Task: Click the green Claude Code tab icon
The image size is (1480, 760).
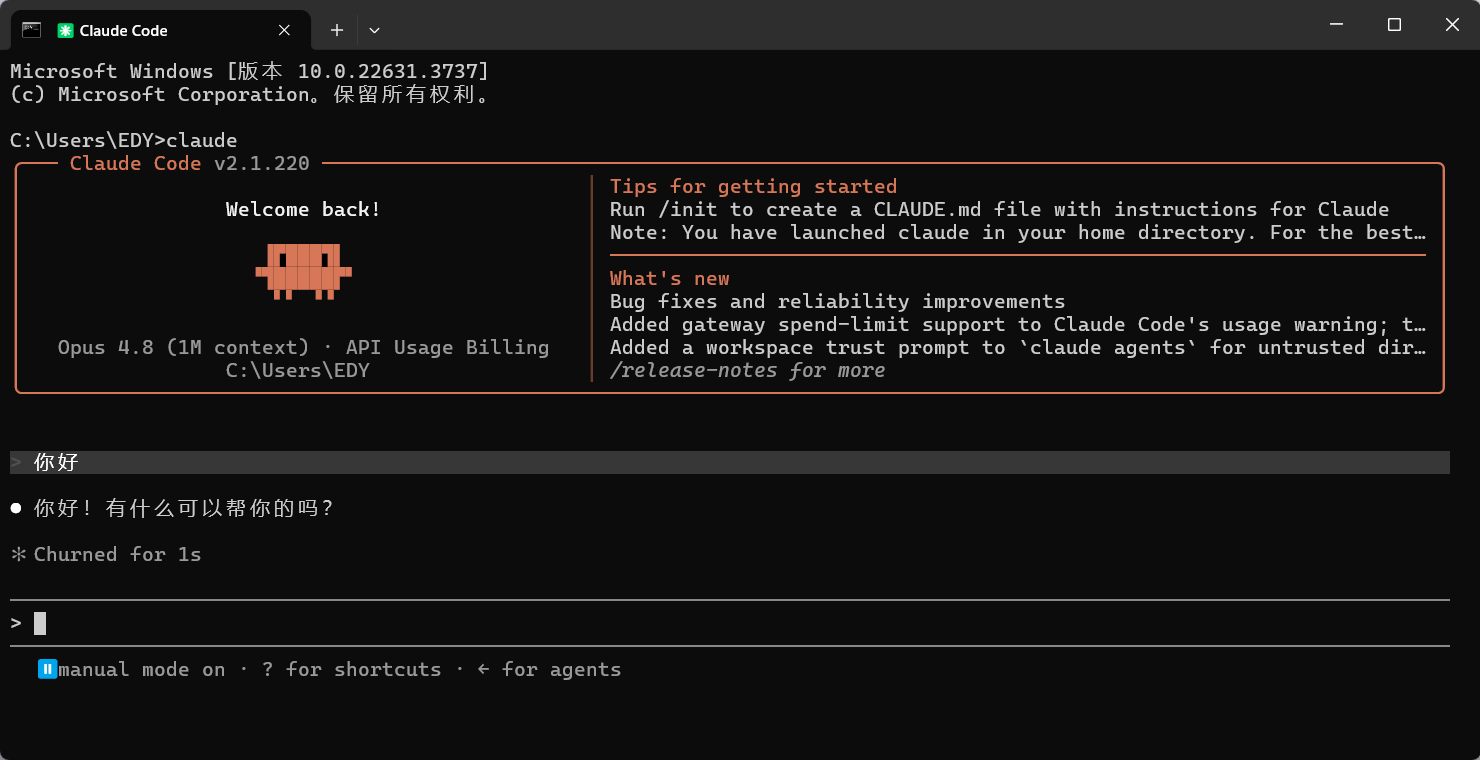Action: tap(66, 31)
